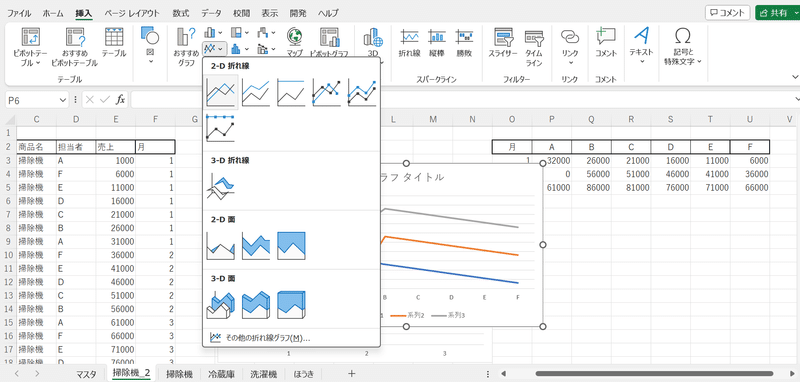Viewport: 800px width, 382px height.
Task: Click the スライサー filter icon
Action: click(x=503, y=42)
